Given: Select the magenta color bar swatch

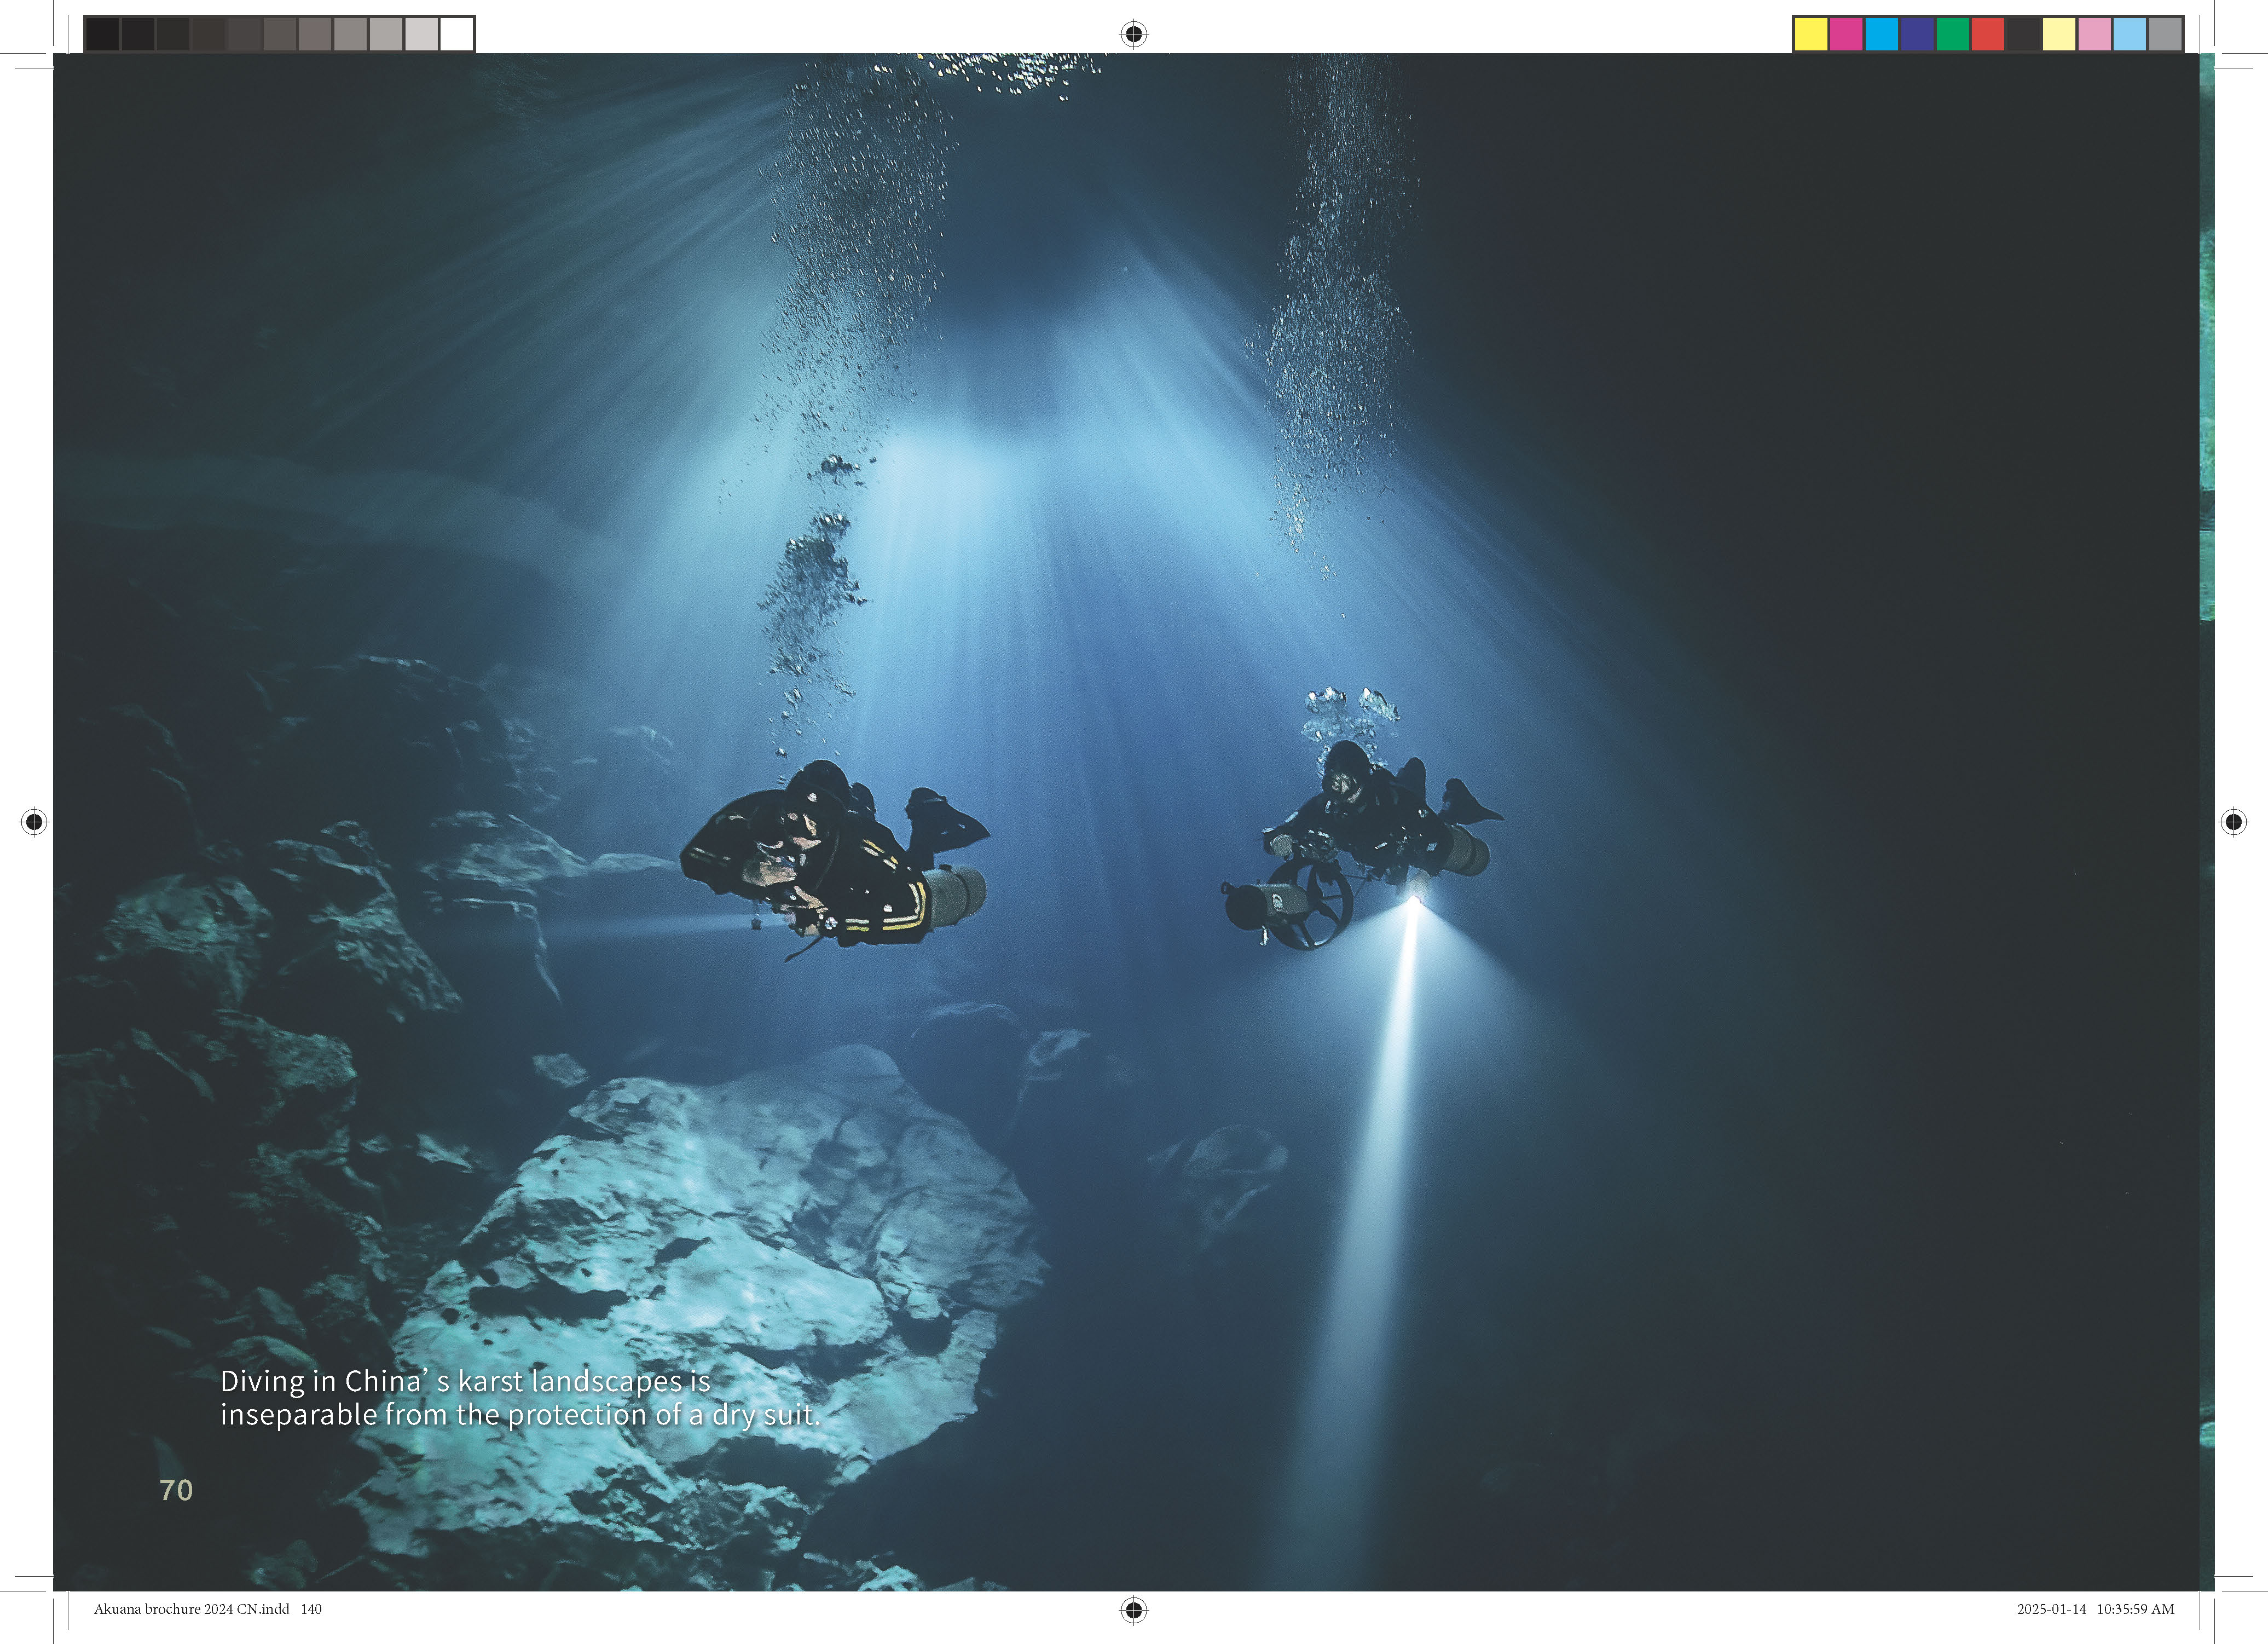Looking at the screenshot, I should pos(1846,34).
